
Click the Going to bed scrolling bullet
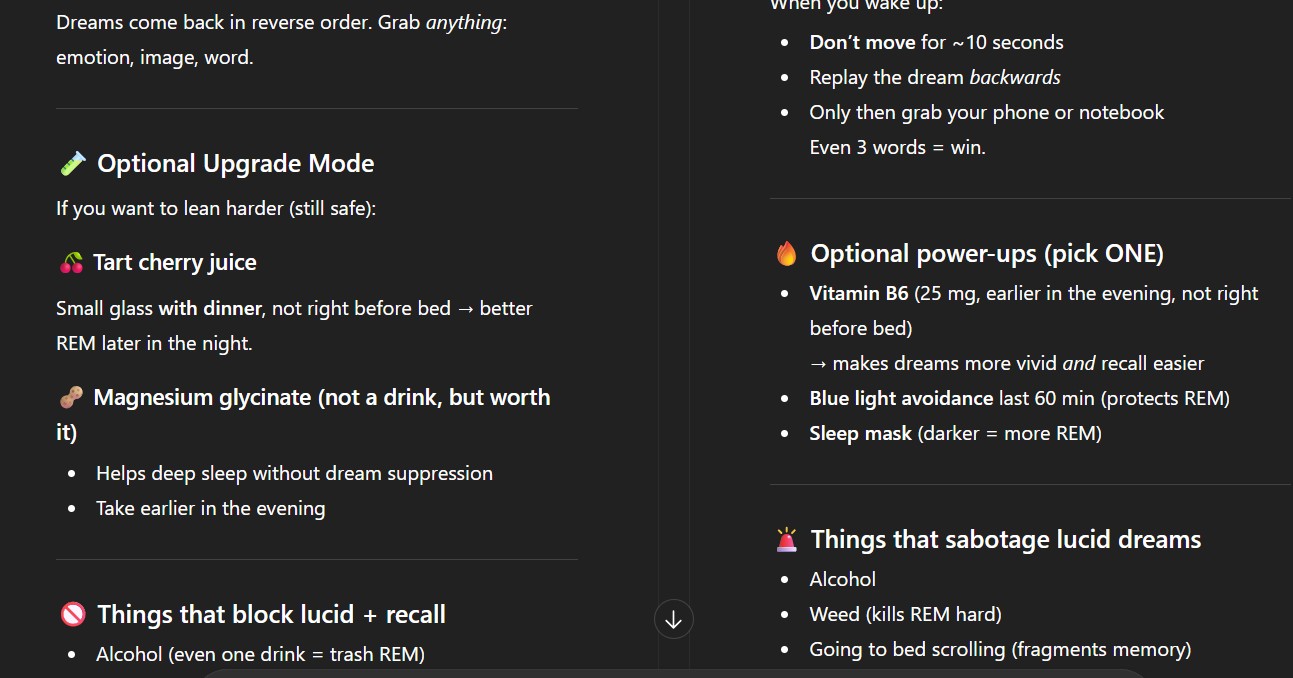pos(1000,649)
